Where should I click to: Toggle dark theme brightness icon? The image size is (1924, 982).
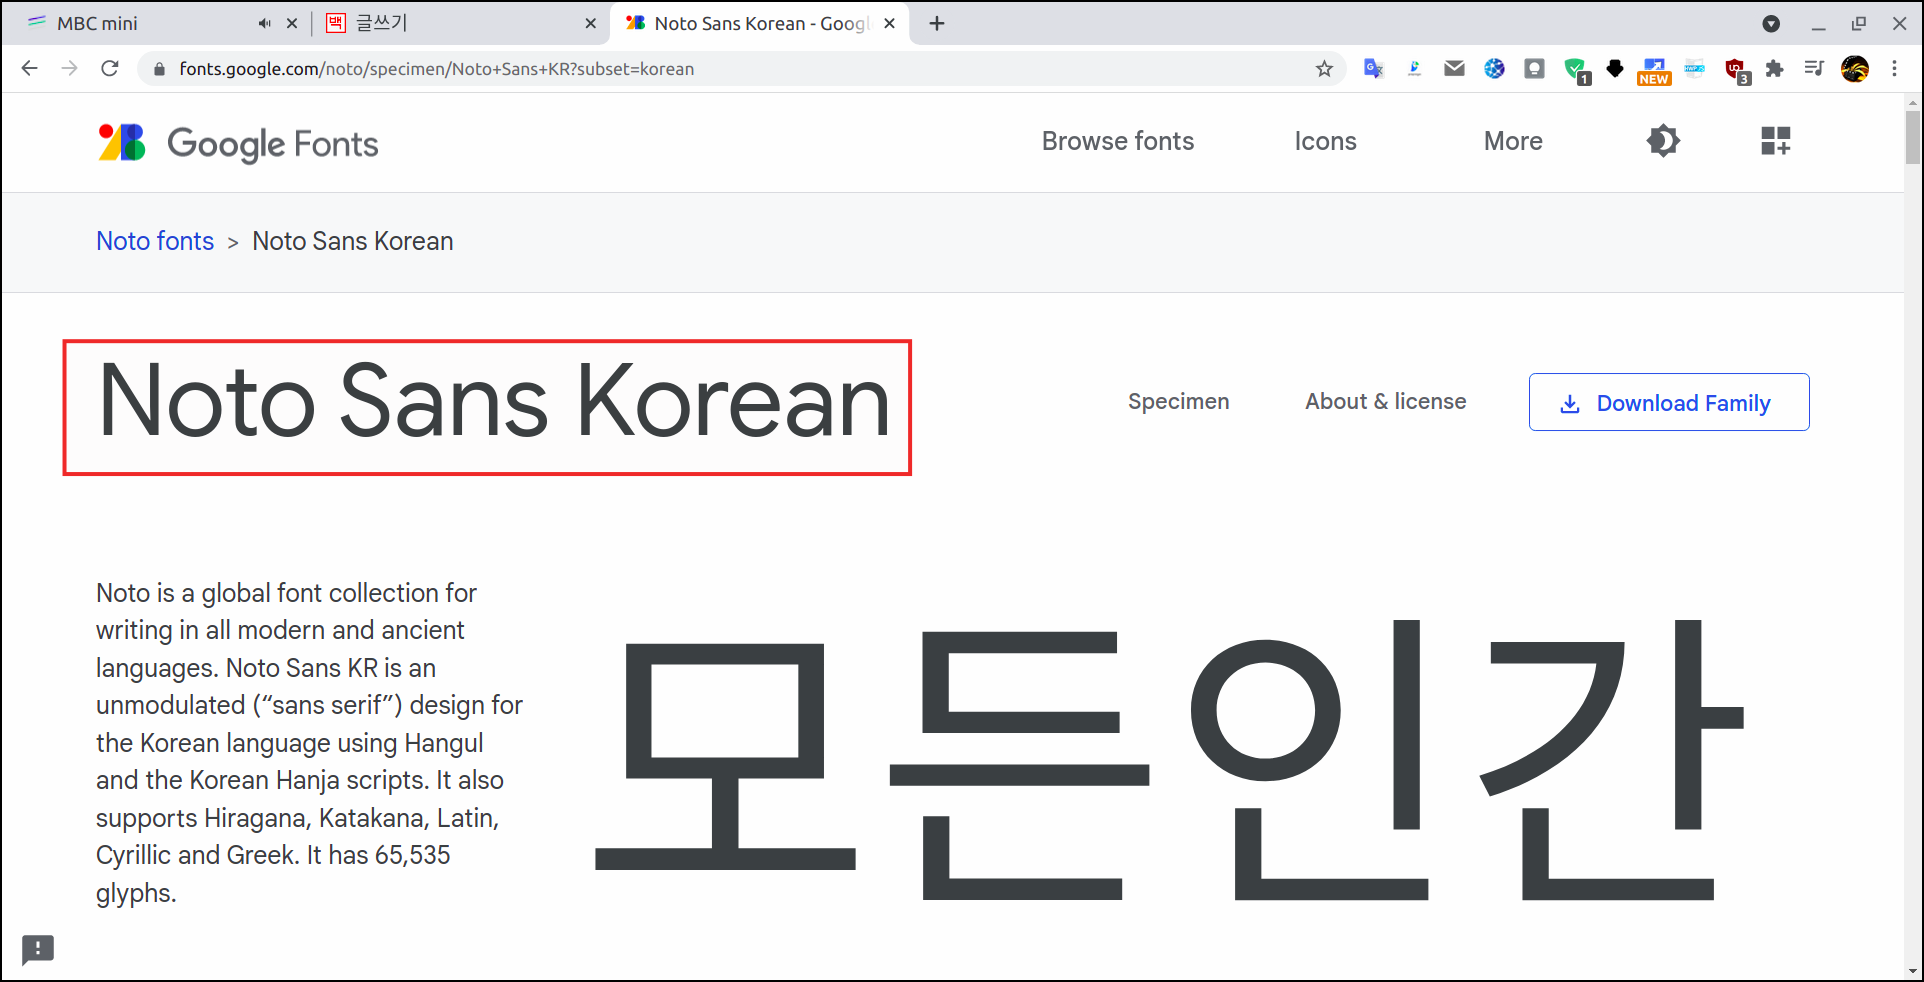(1663, 141)
